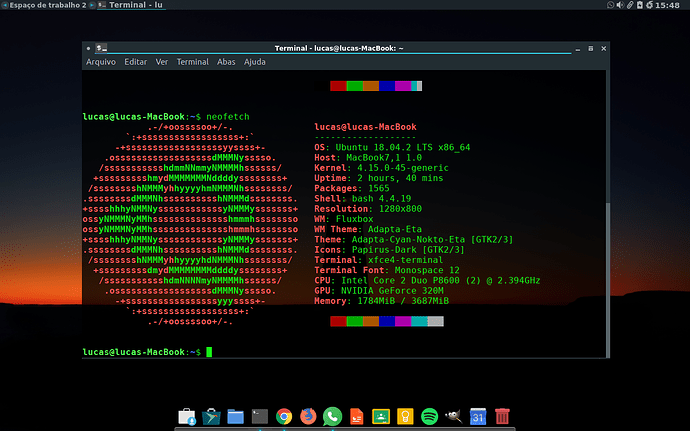Viewport: 690px width, 431px height.
Task: Click the 'WM Theme: Adapta-Eta' line
Action: click(x=368, y=229)
